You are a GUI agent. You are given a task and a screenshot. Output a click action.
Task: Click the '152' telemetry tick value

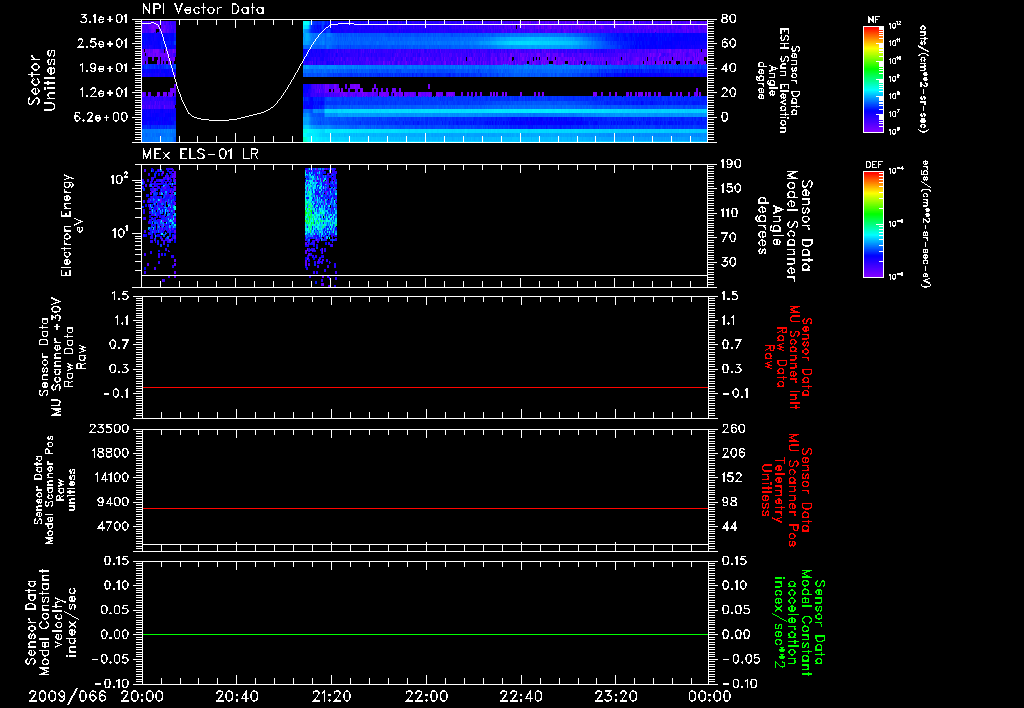tap(733, 477)
